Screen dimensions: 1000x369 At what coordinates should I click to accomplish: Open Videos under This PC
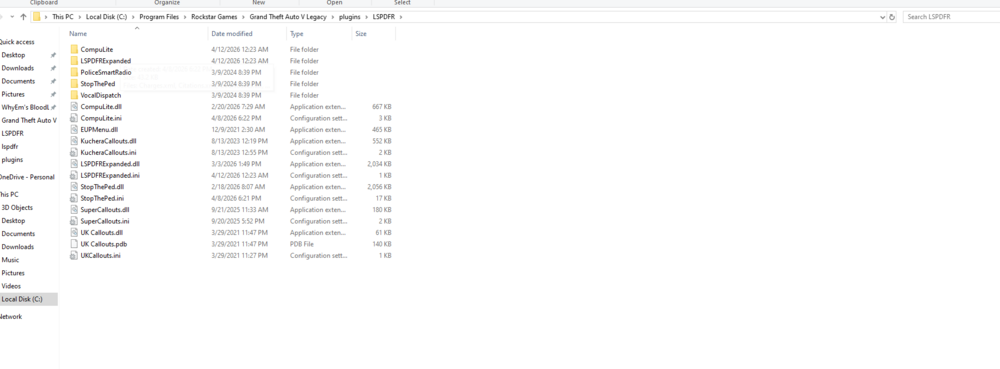tap(11, 286)
